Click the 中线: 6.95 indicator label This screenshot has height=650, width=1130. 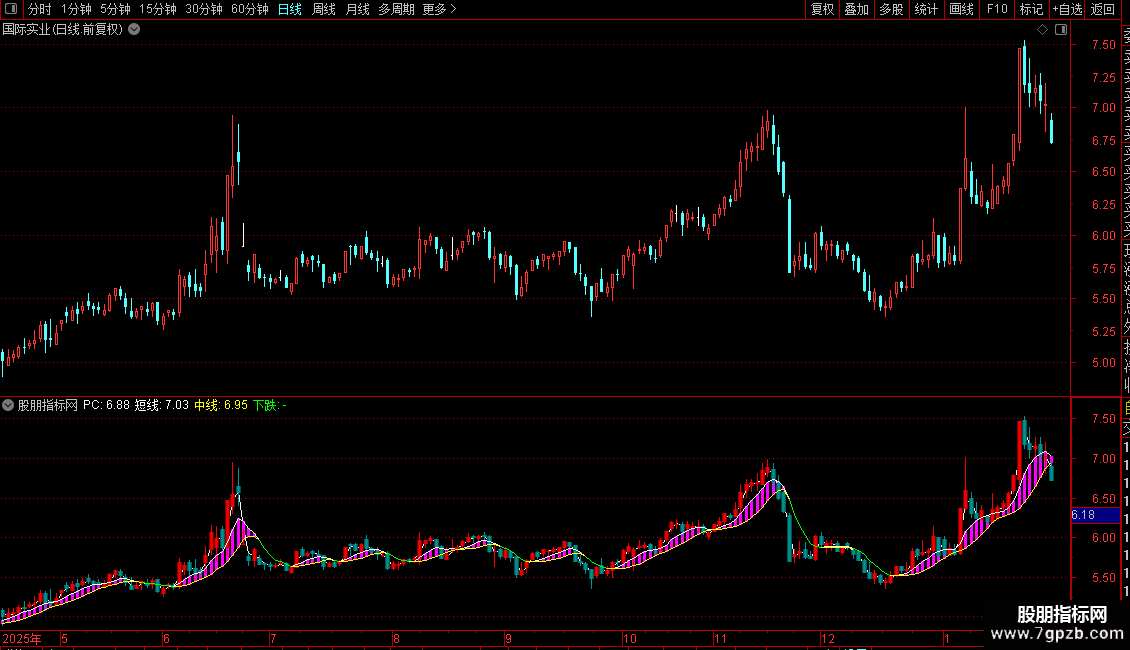tap(221, 406)
